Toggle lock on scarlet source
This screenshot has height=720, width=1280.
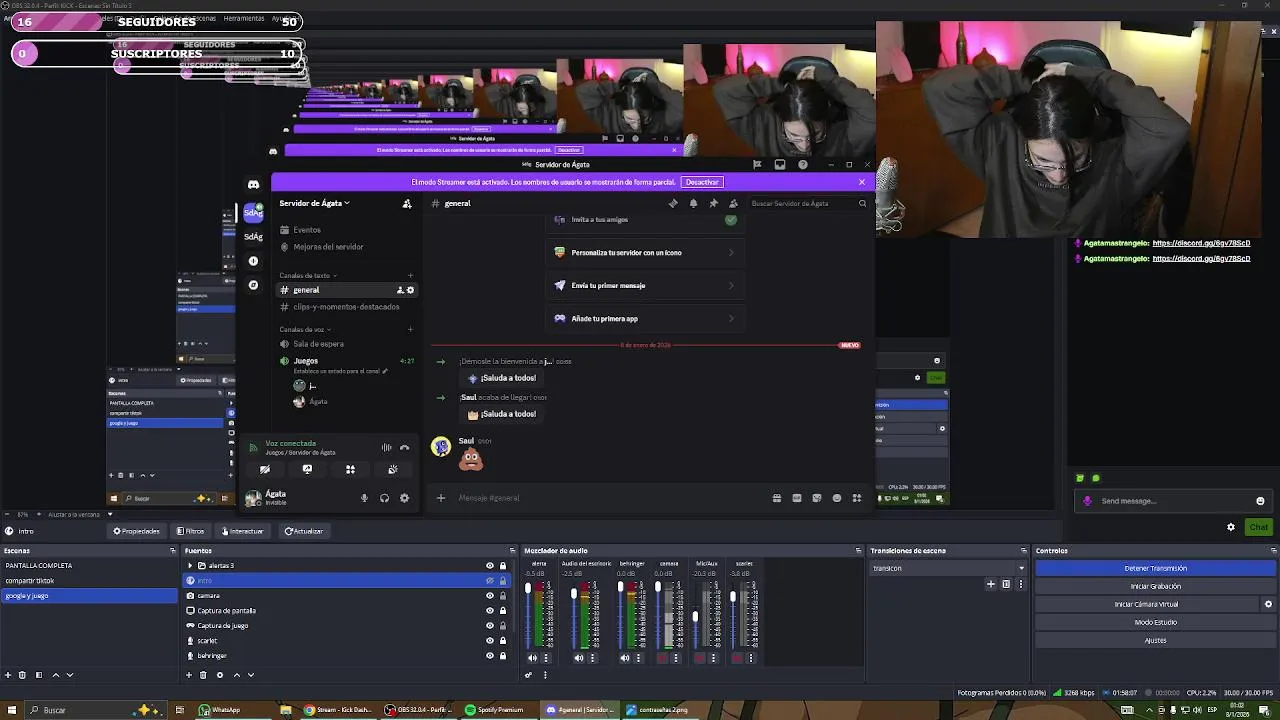click(x=503, y=641)
